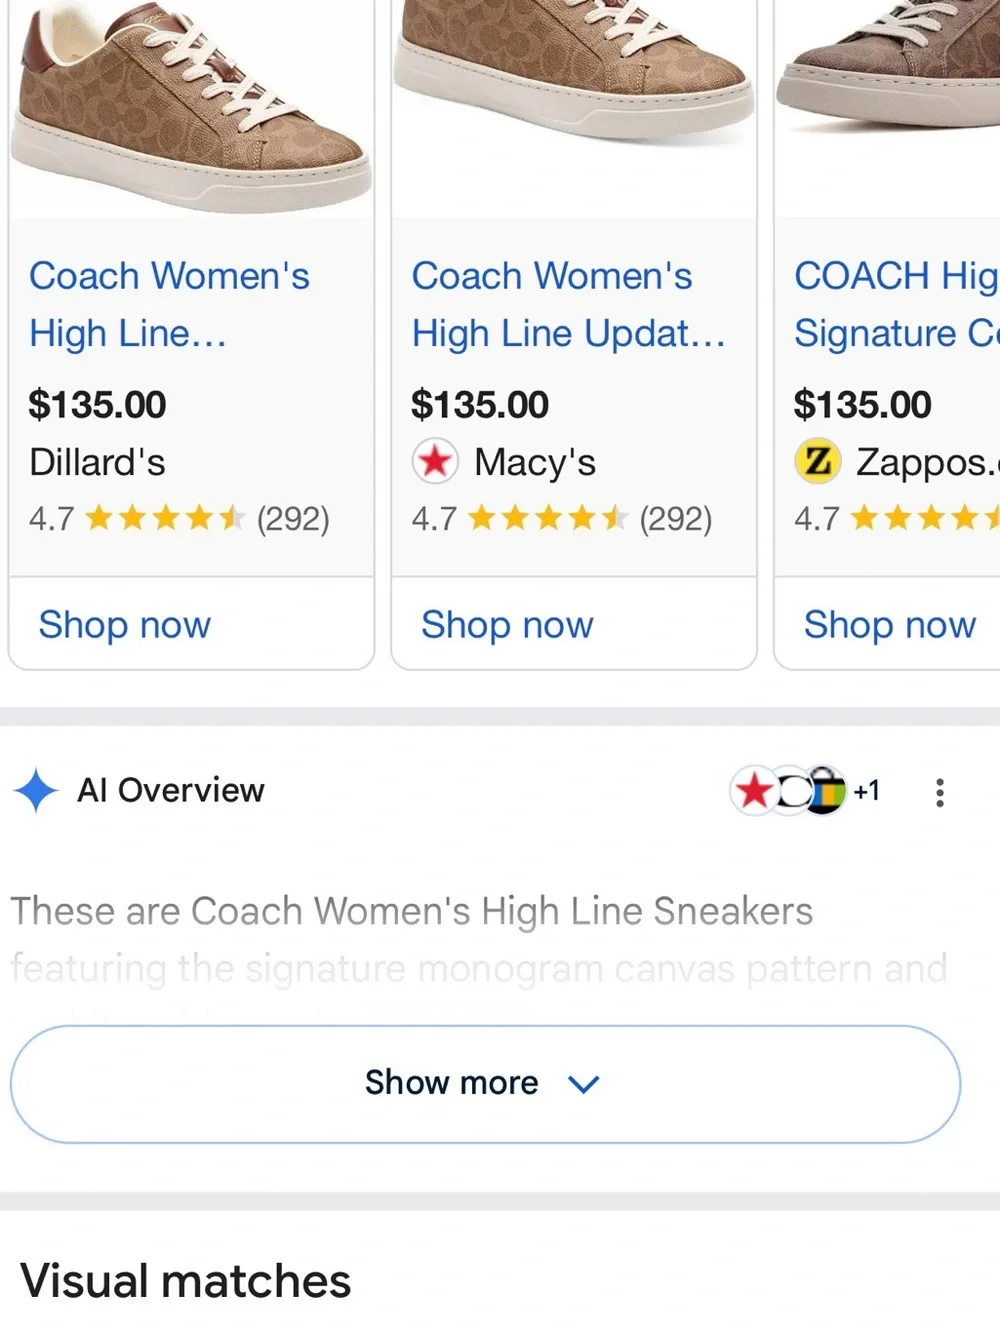View the first sneaker product image

point(191,108)
